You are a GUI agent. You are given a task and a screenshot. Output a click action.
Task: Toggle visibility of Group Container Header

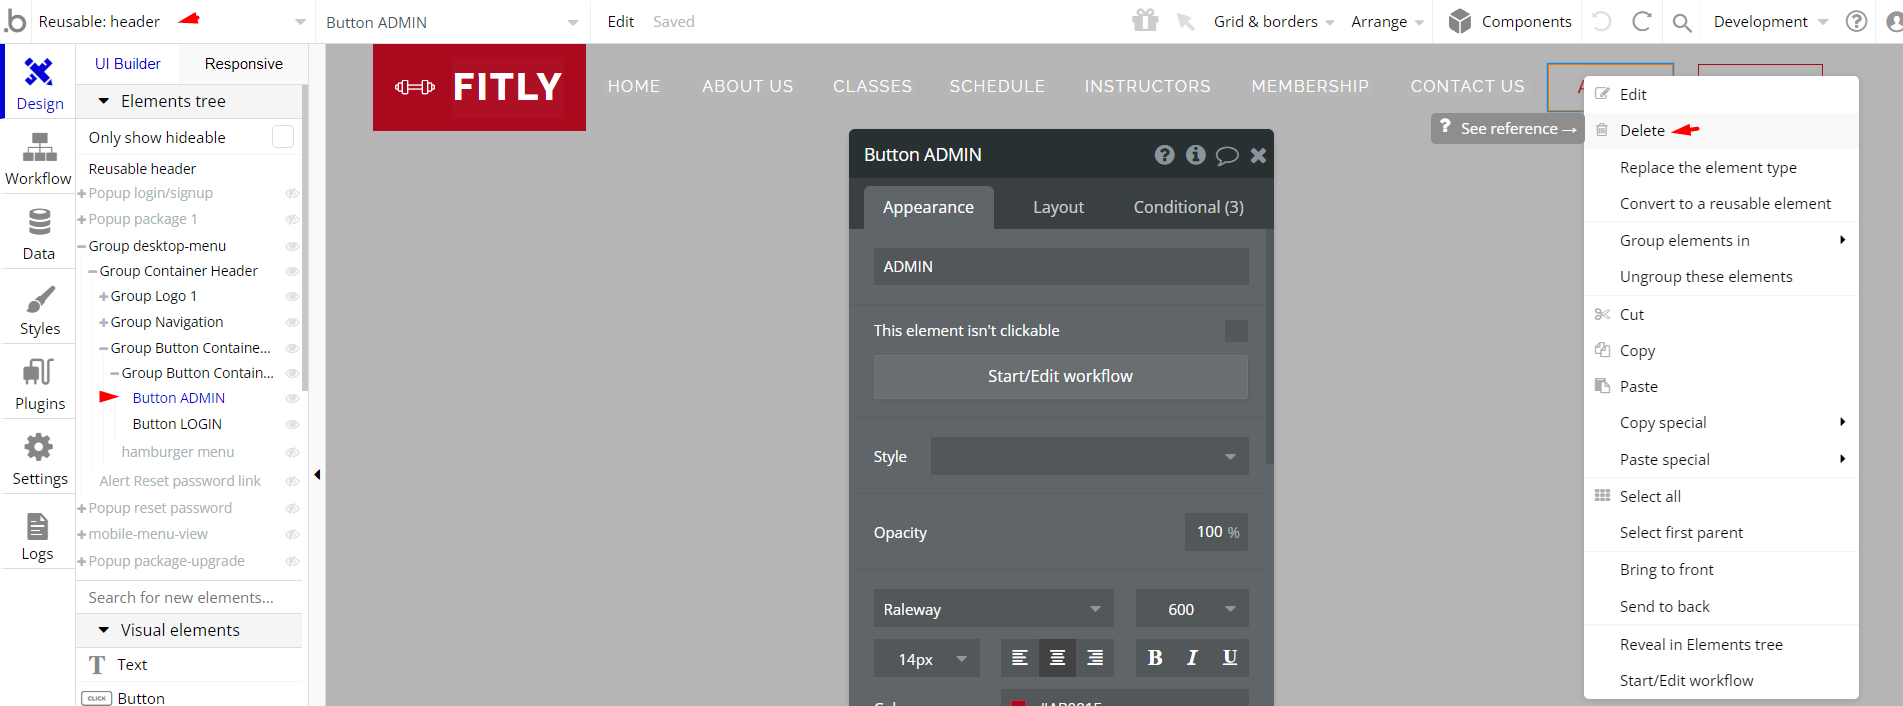(292, 271)
